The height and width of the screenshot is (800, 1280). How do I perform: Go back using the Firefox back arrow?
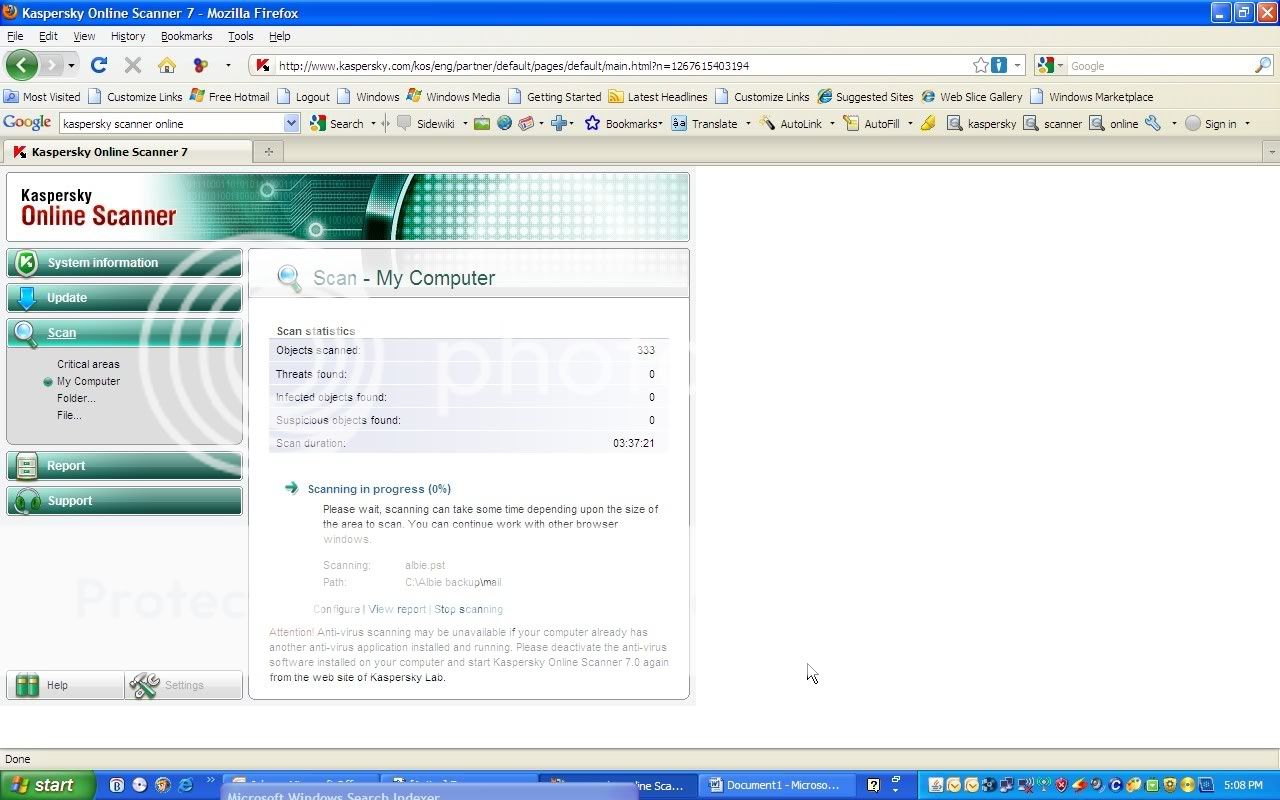point(22,65)
